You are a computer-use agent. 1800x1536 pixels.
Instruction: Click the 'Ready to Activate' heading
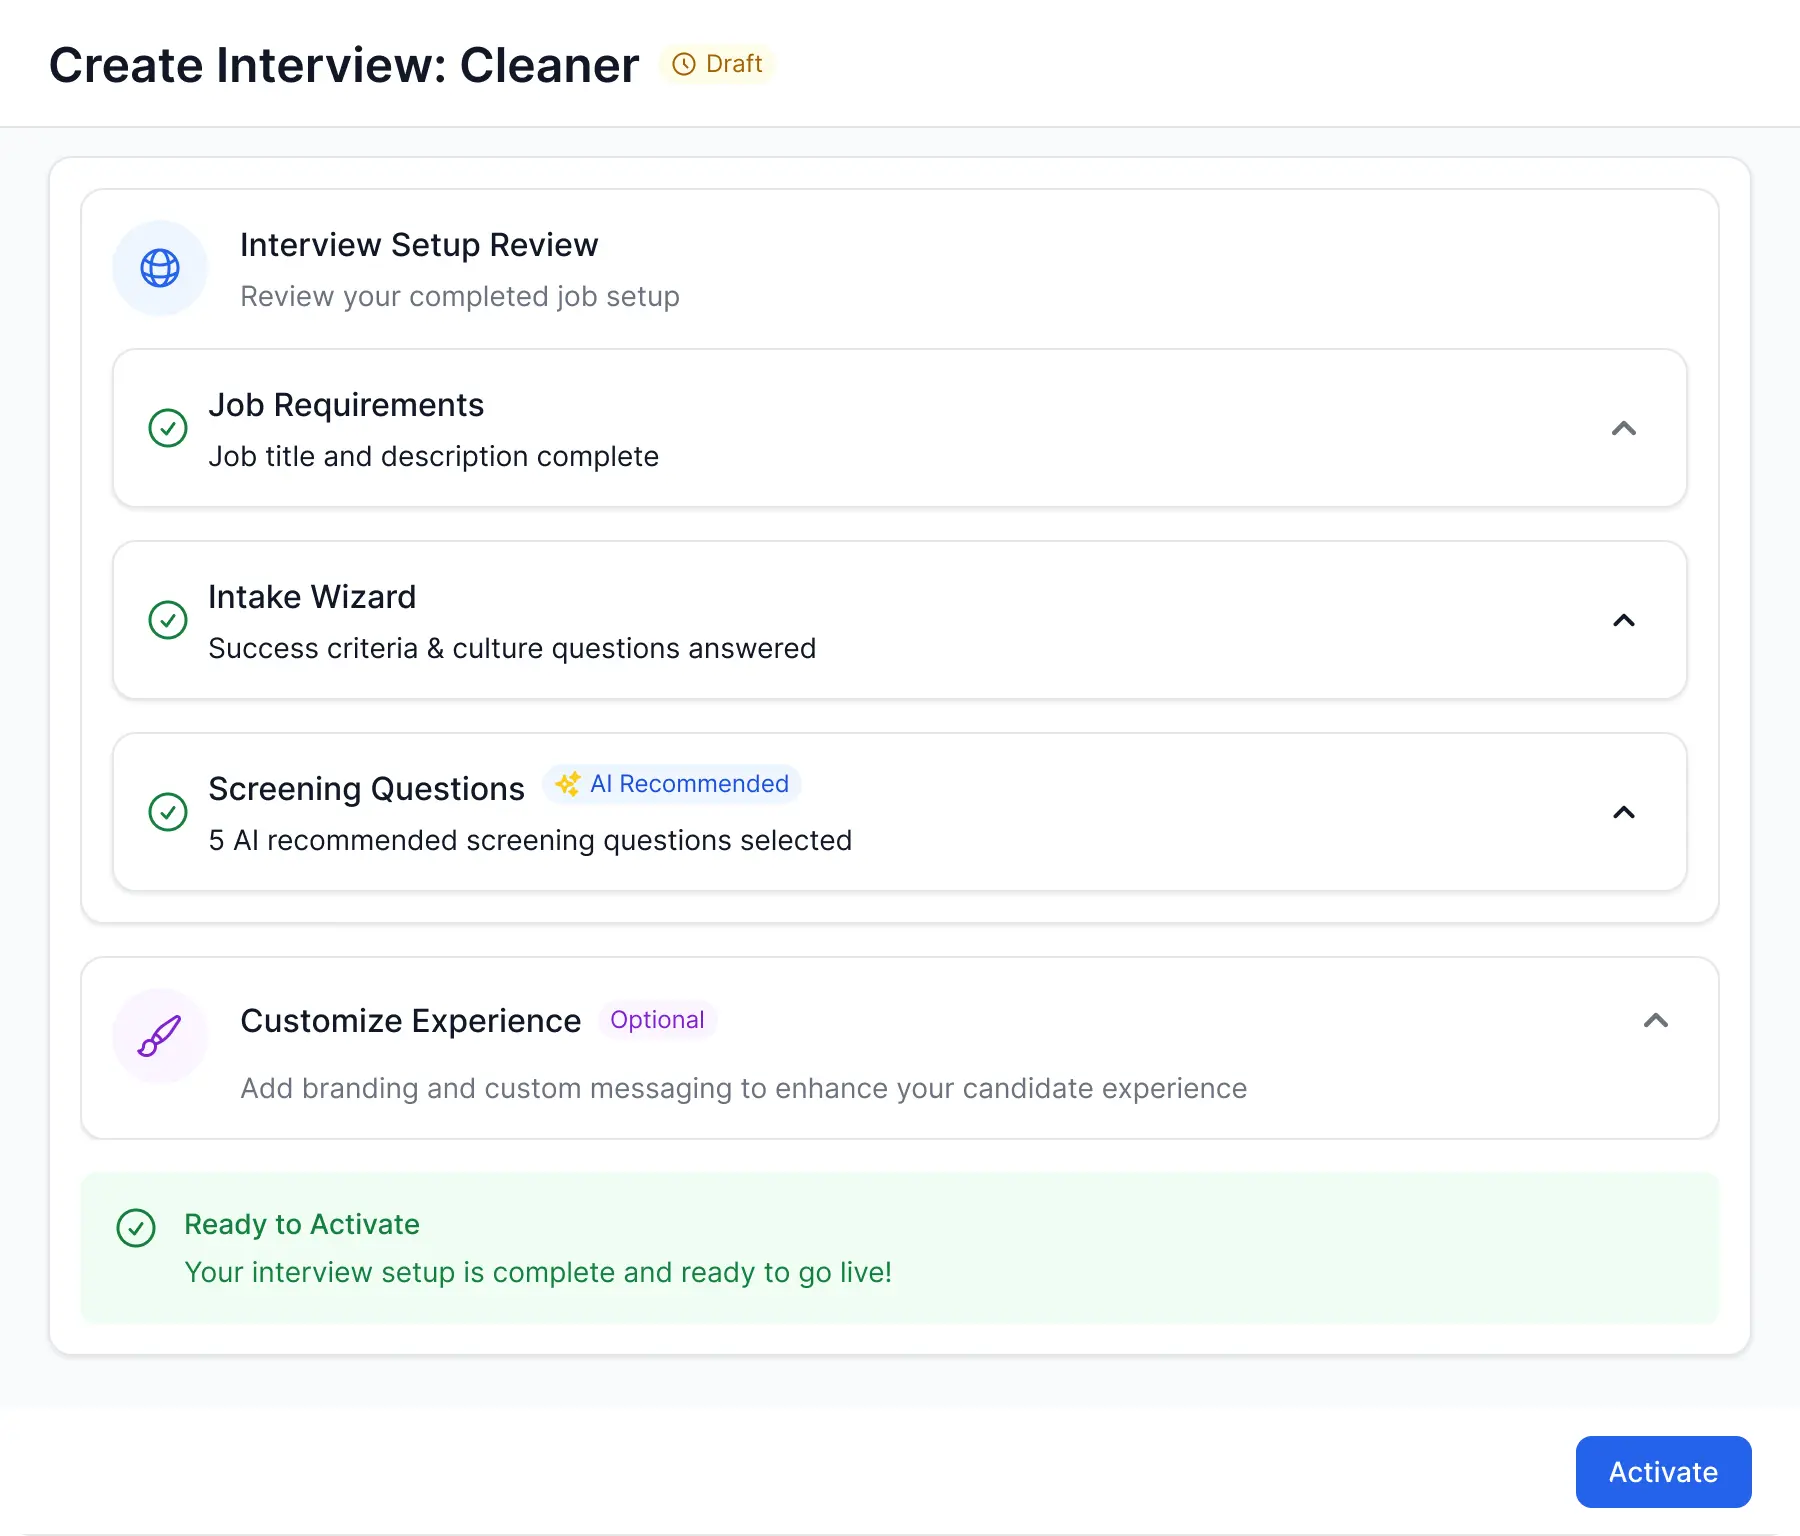(x=302, y=1224)
